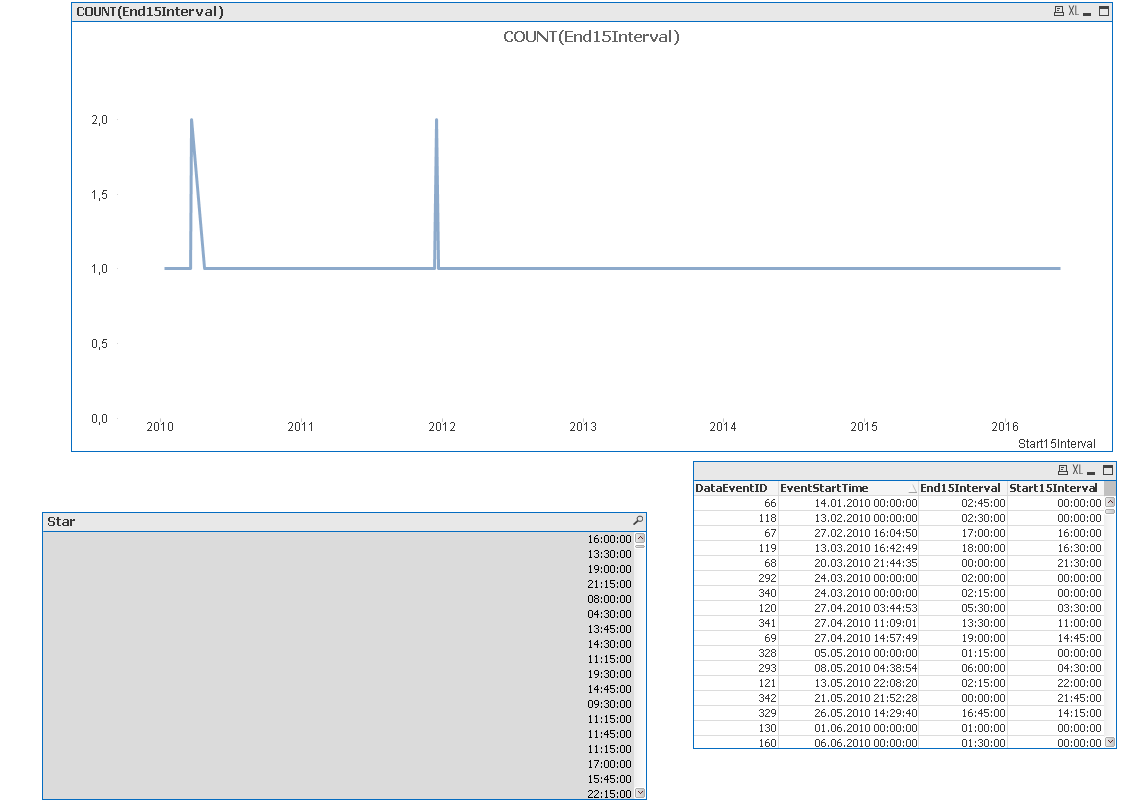Select 21:15:00 in the Star list

tap(338, 585)
